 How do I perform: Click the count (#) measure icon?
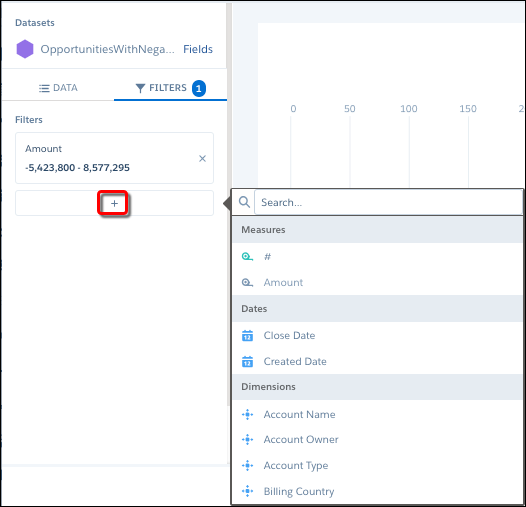click(x=247, y=257)
